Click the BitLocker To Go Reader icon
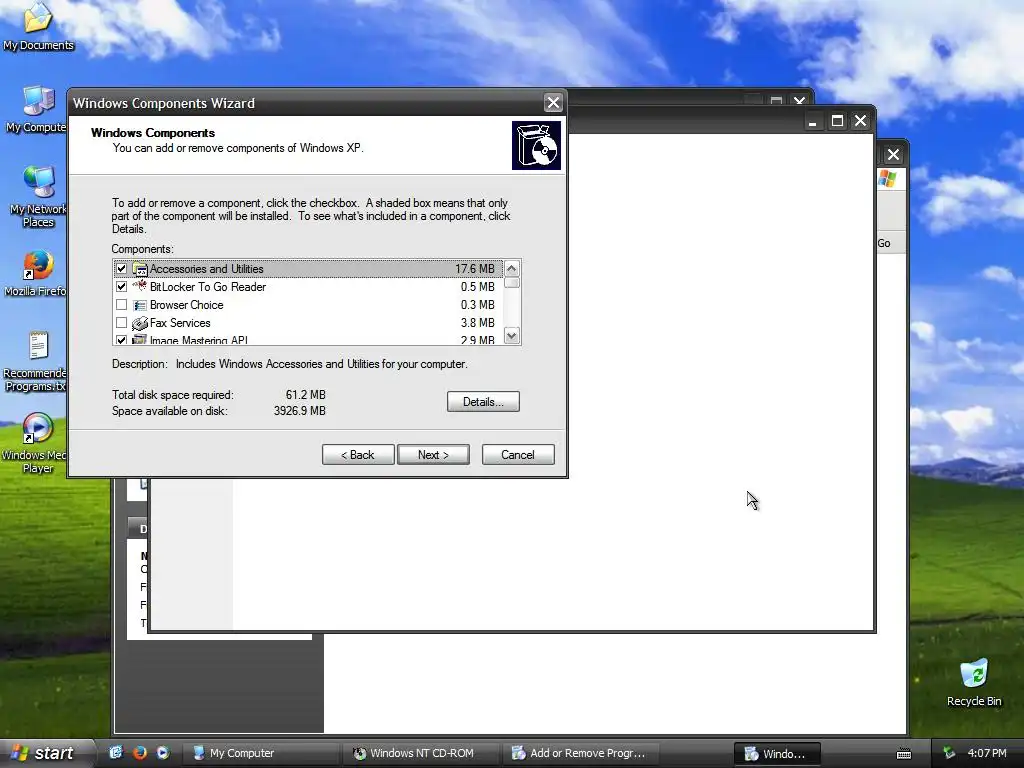Screen dimensions: 1024x768 coord(140,286)
